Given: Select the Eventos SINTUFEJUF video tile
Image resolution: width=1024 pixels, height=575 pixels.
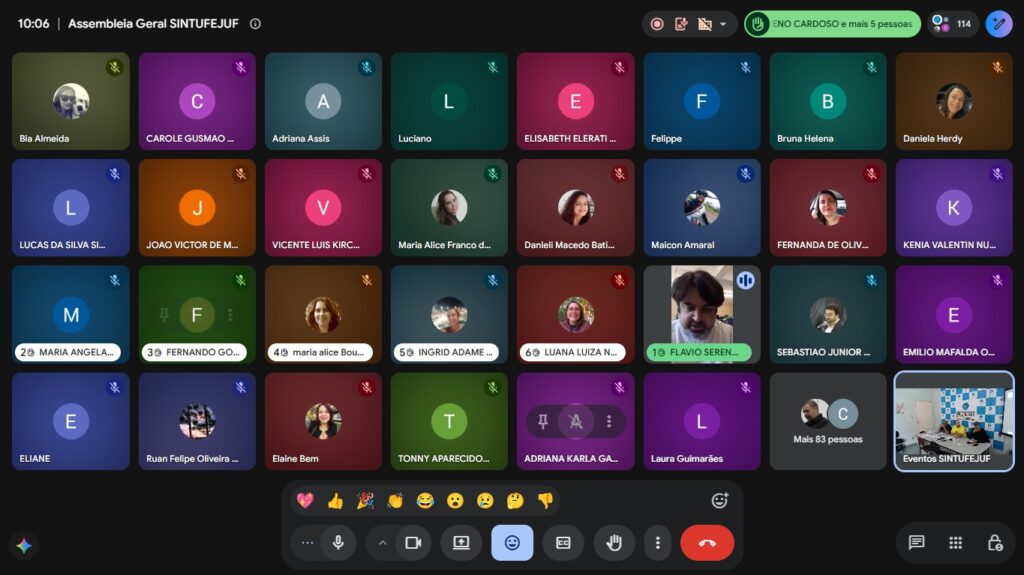Looking at the screenshot, I should (x=953, y=421).
